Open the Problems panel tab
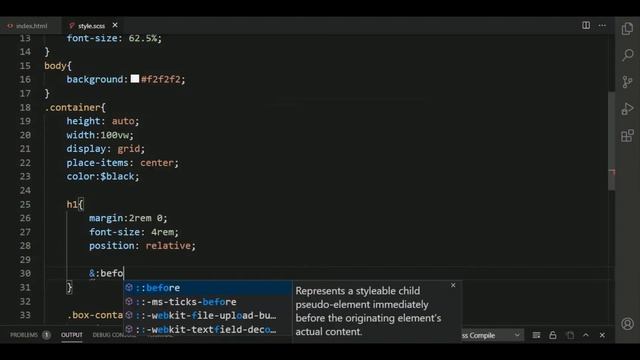This screenshot has height=360, width=640. (24, 335)
